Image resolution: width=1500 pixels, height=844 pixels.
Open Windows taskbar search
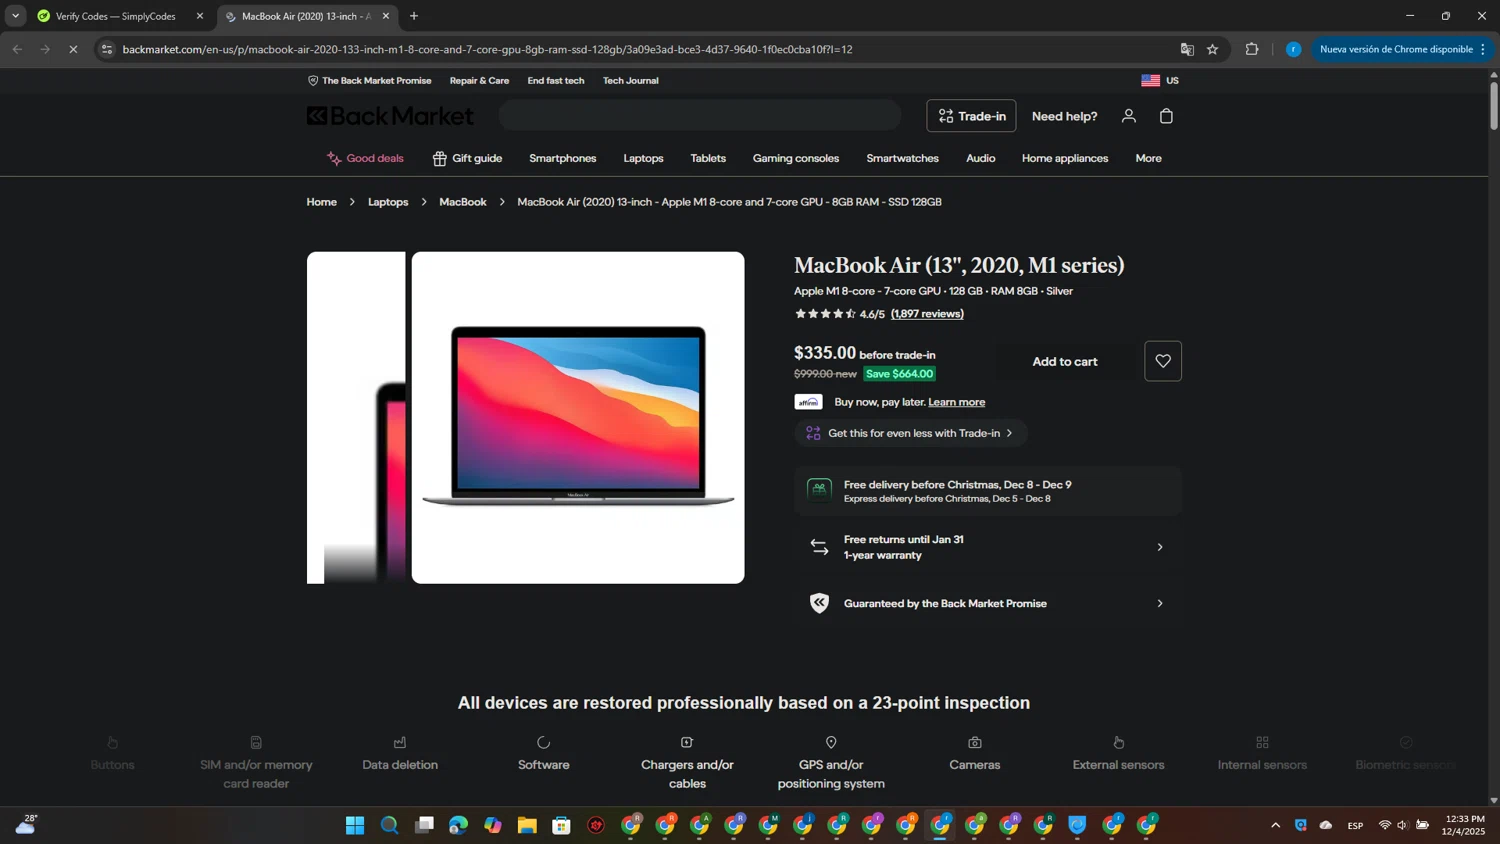(x=389, y=825)
